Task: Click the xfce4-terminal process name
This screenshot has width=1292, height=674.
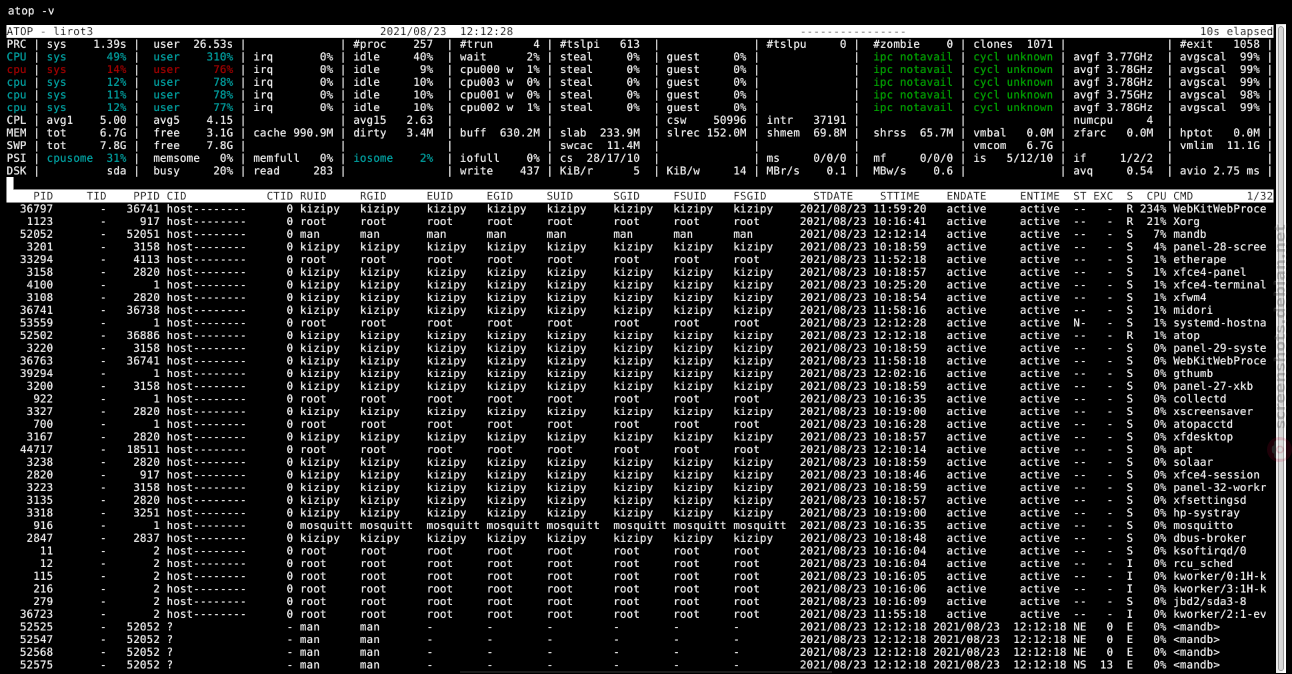Action: tap(1220, 285)
